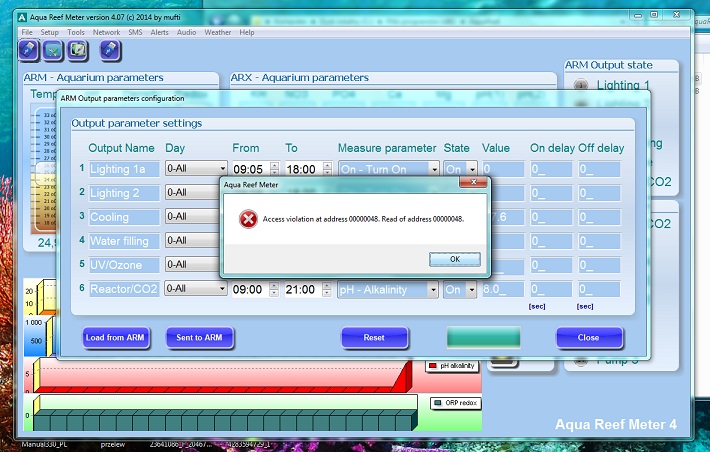Open the Setup menu
710x452 pixels.
coord(50,32)
